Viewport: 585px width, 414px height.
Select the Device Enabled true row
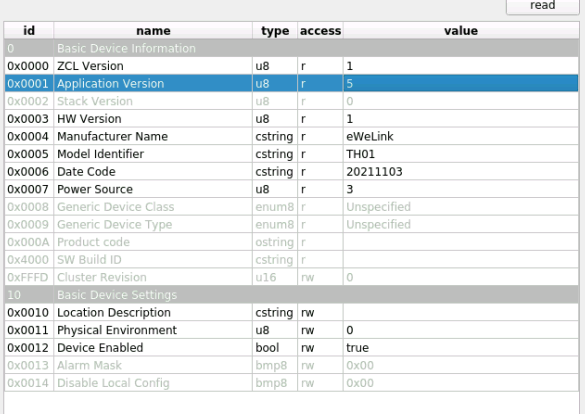coord(291,348)
